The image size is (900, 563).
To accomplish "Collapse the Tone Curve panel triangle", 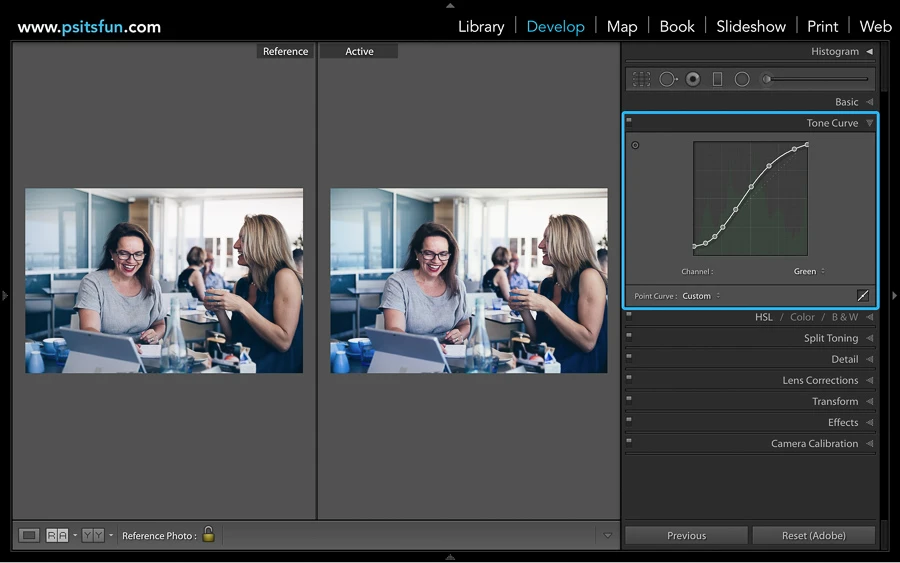I will (870, 123).
